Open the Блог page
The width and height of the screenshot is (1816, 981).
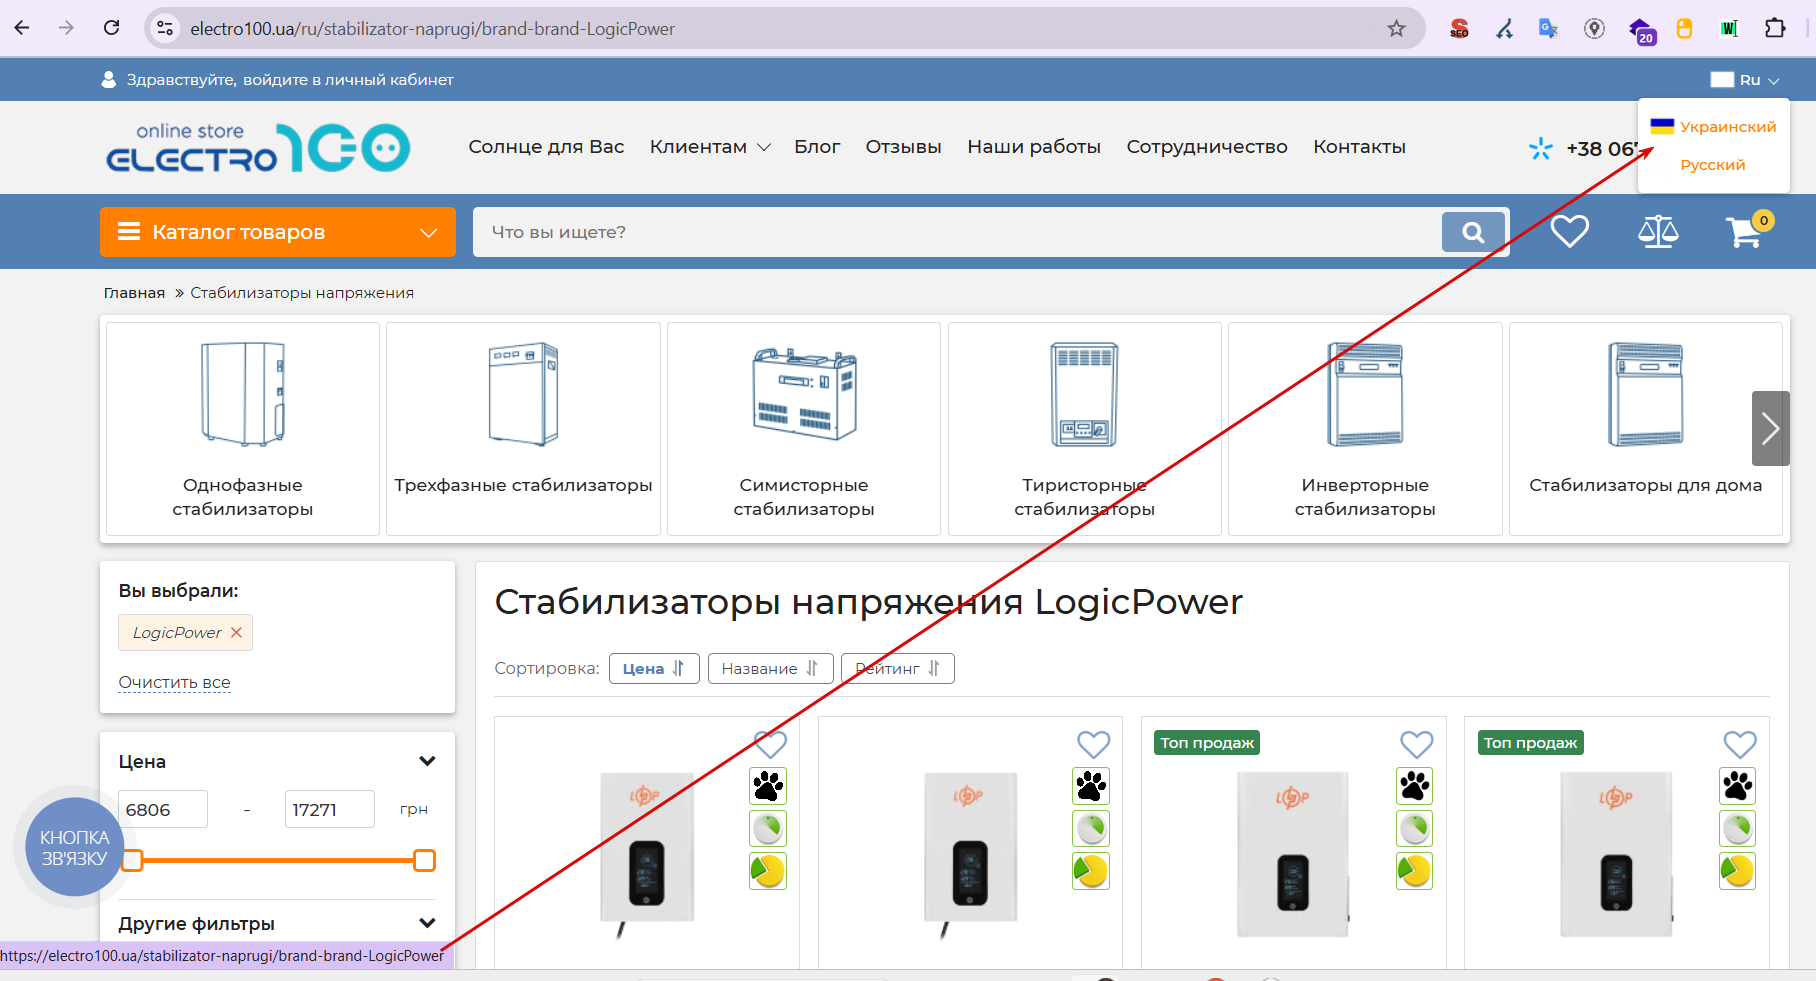(x=817, y=147)
